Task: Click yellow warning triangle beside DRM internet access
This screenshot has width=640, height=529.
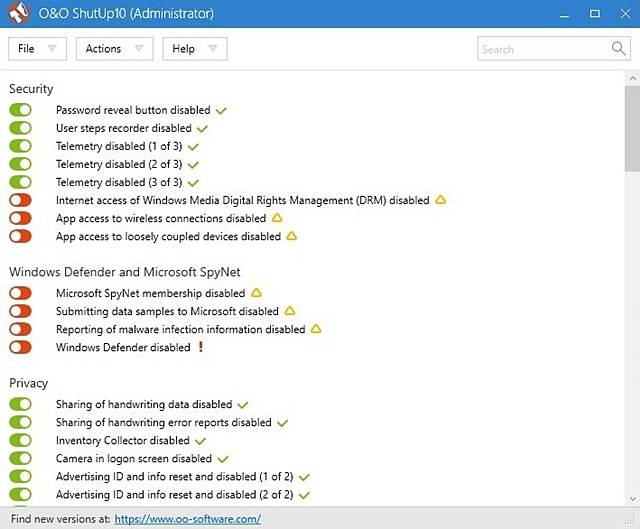Action: coord(440,200)
